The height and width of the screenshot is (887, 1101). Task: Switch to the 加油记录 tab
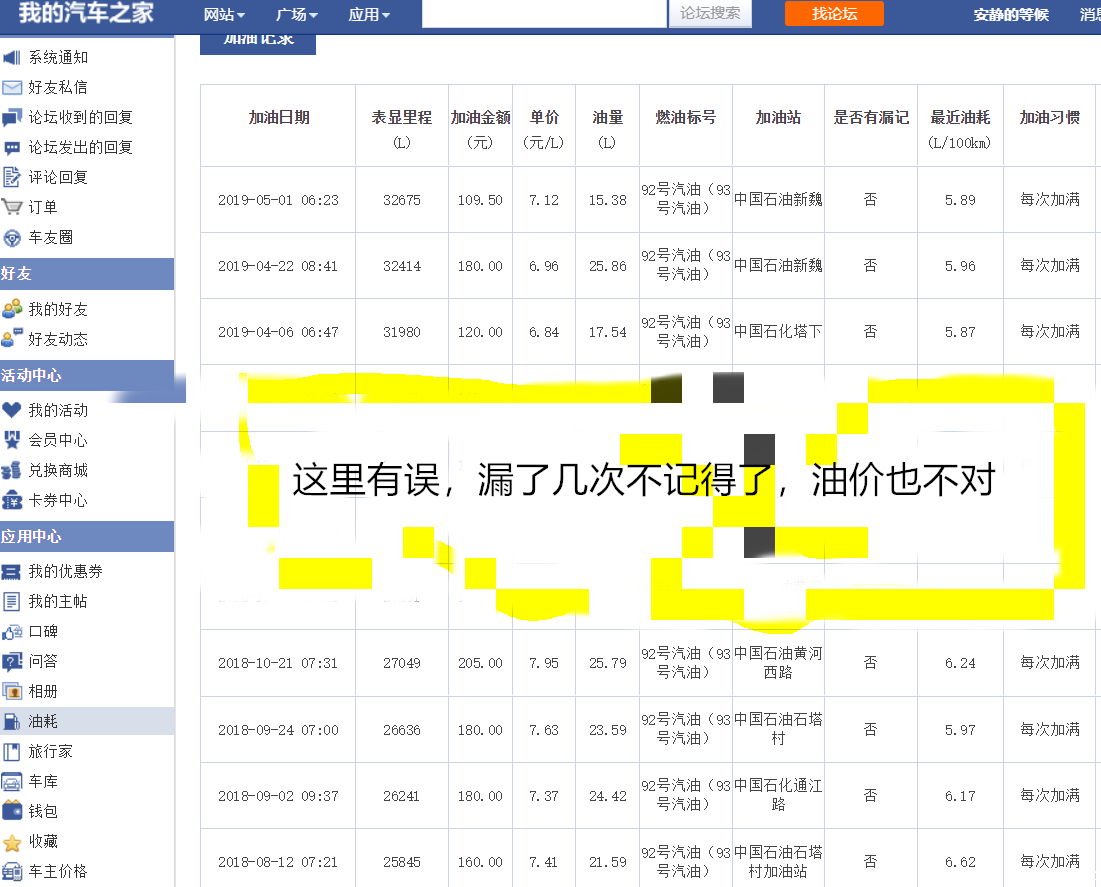[258, 41]
